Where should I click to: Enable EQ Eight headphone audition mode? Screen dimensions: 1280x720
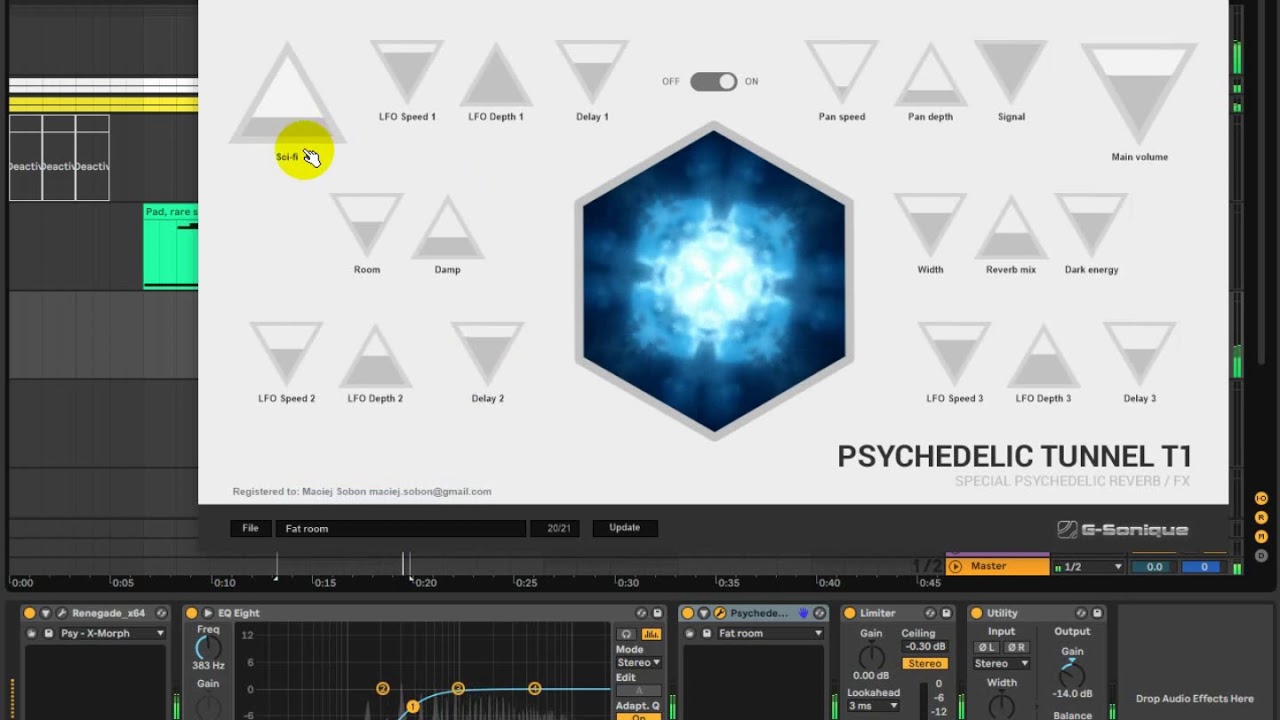626,634
